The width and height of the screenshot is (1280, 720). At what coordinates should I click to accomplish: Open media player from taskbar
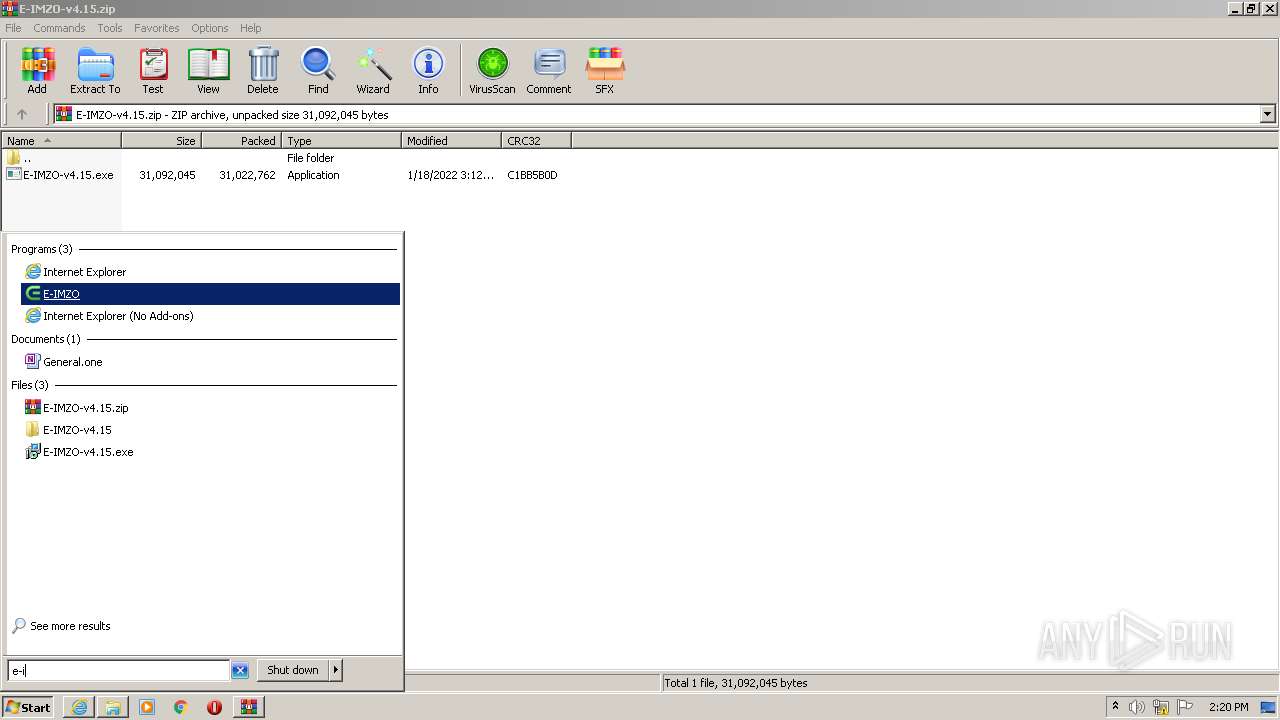point(147,707)
